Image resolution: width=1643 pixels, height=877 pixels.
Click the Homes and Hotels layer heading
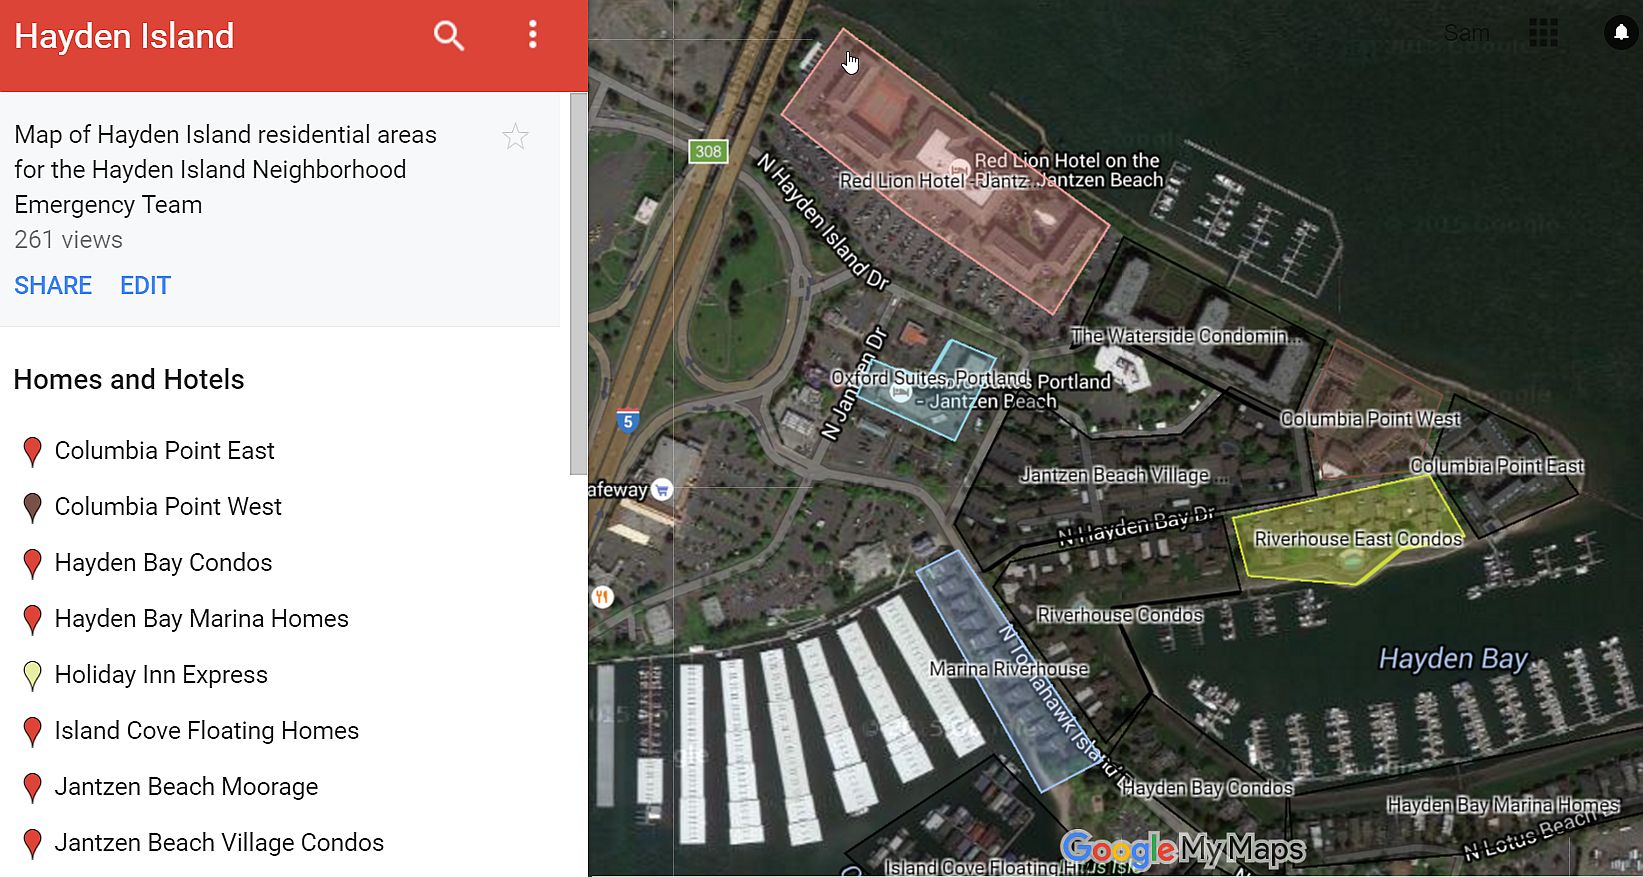pos(129,380)
